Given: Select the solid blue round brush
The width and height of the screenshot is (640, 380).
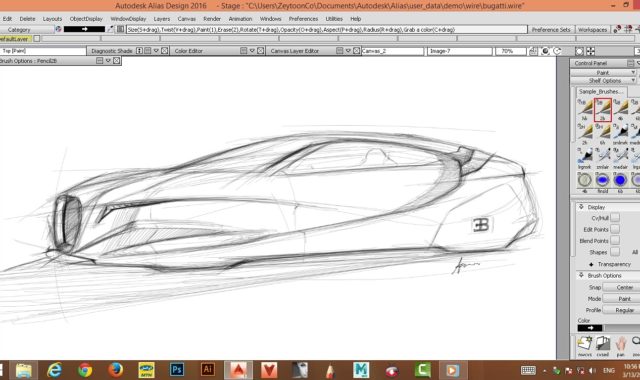Looking at the screenshot, I should point(620,180).
